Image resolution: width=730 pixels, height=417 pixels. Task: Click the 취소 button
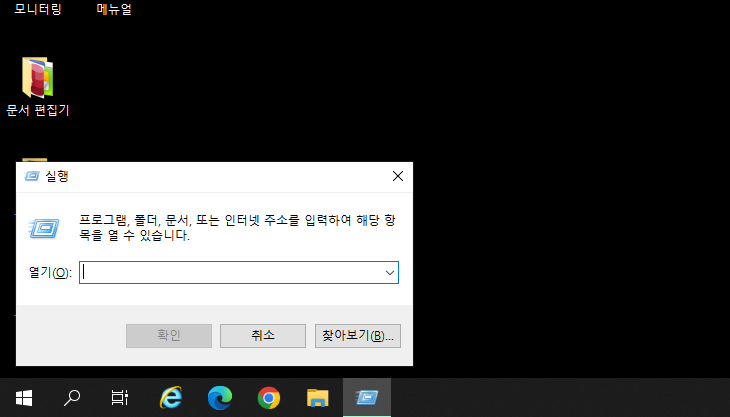tap(263, 336)
